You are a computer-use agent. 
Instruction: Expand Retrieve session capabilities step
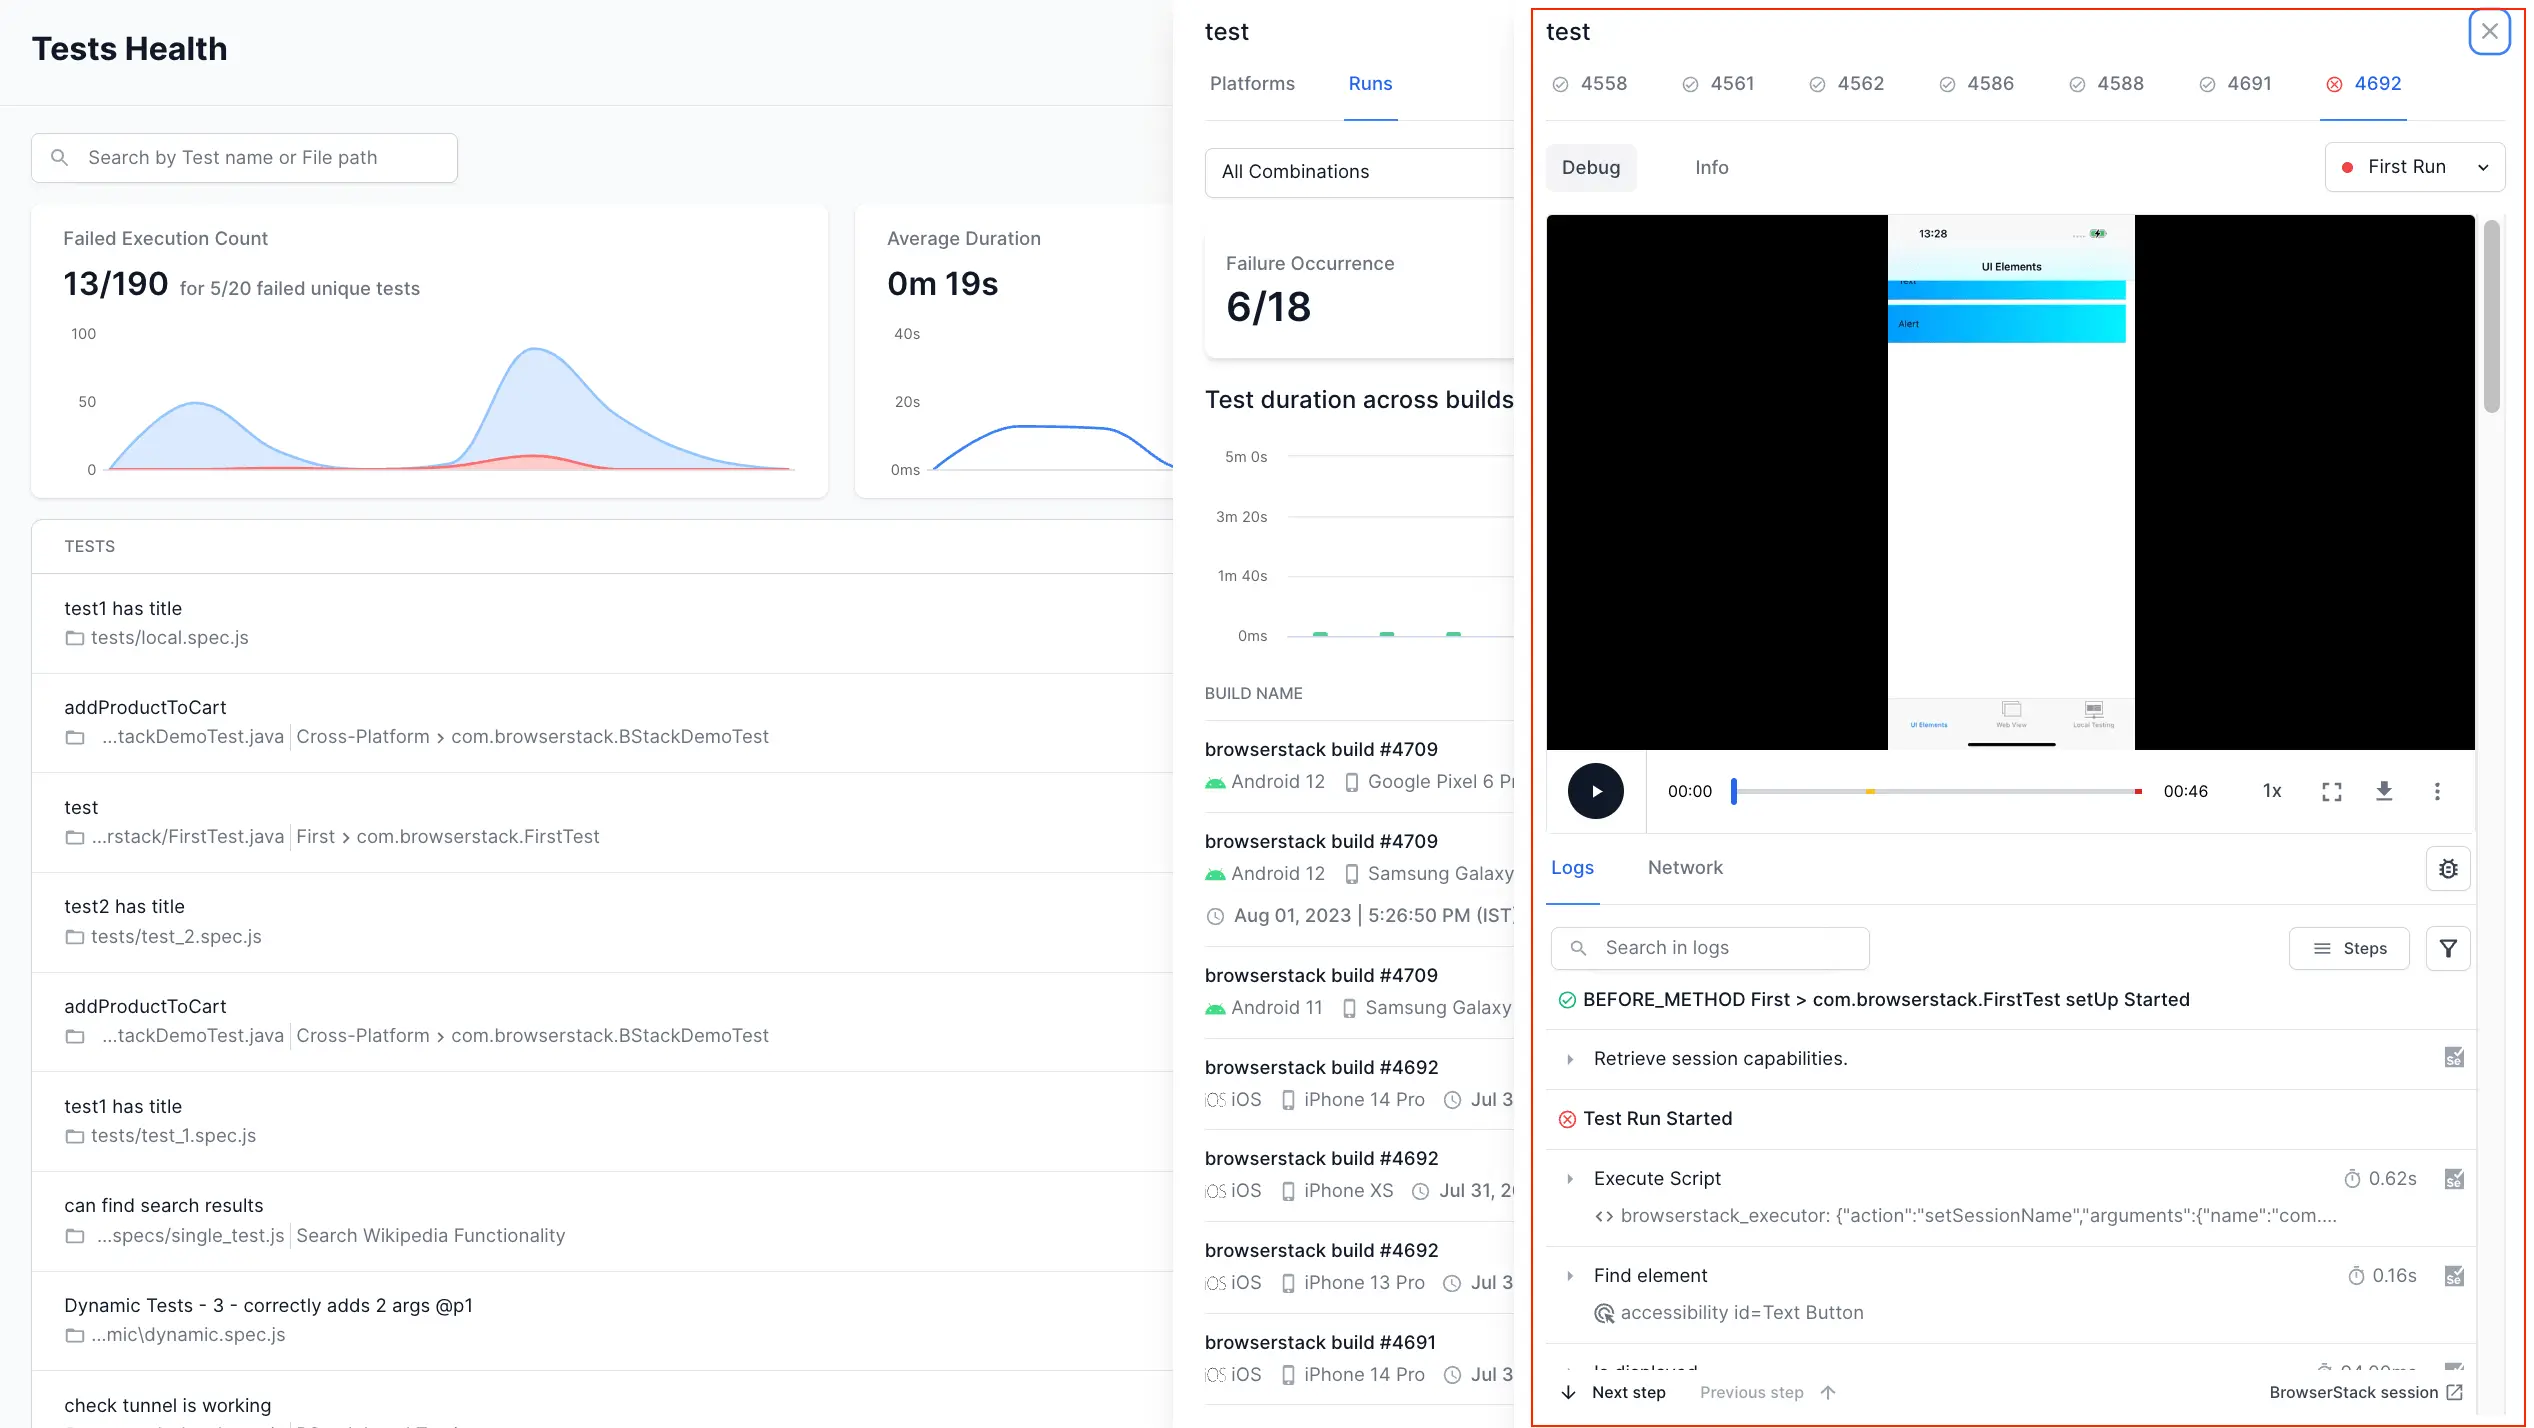[1570, 1059]
